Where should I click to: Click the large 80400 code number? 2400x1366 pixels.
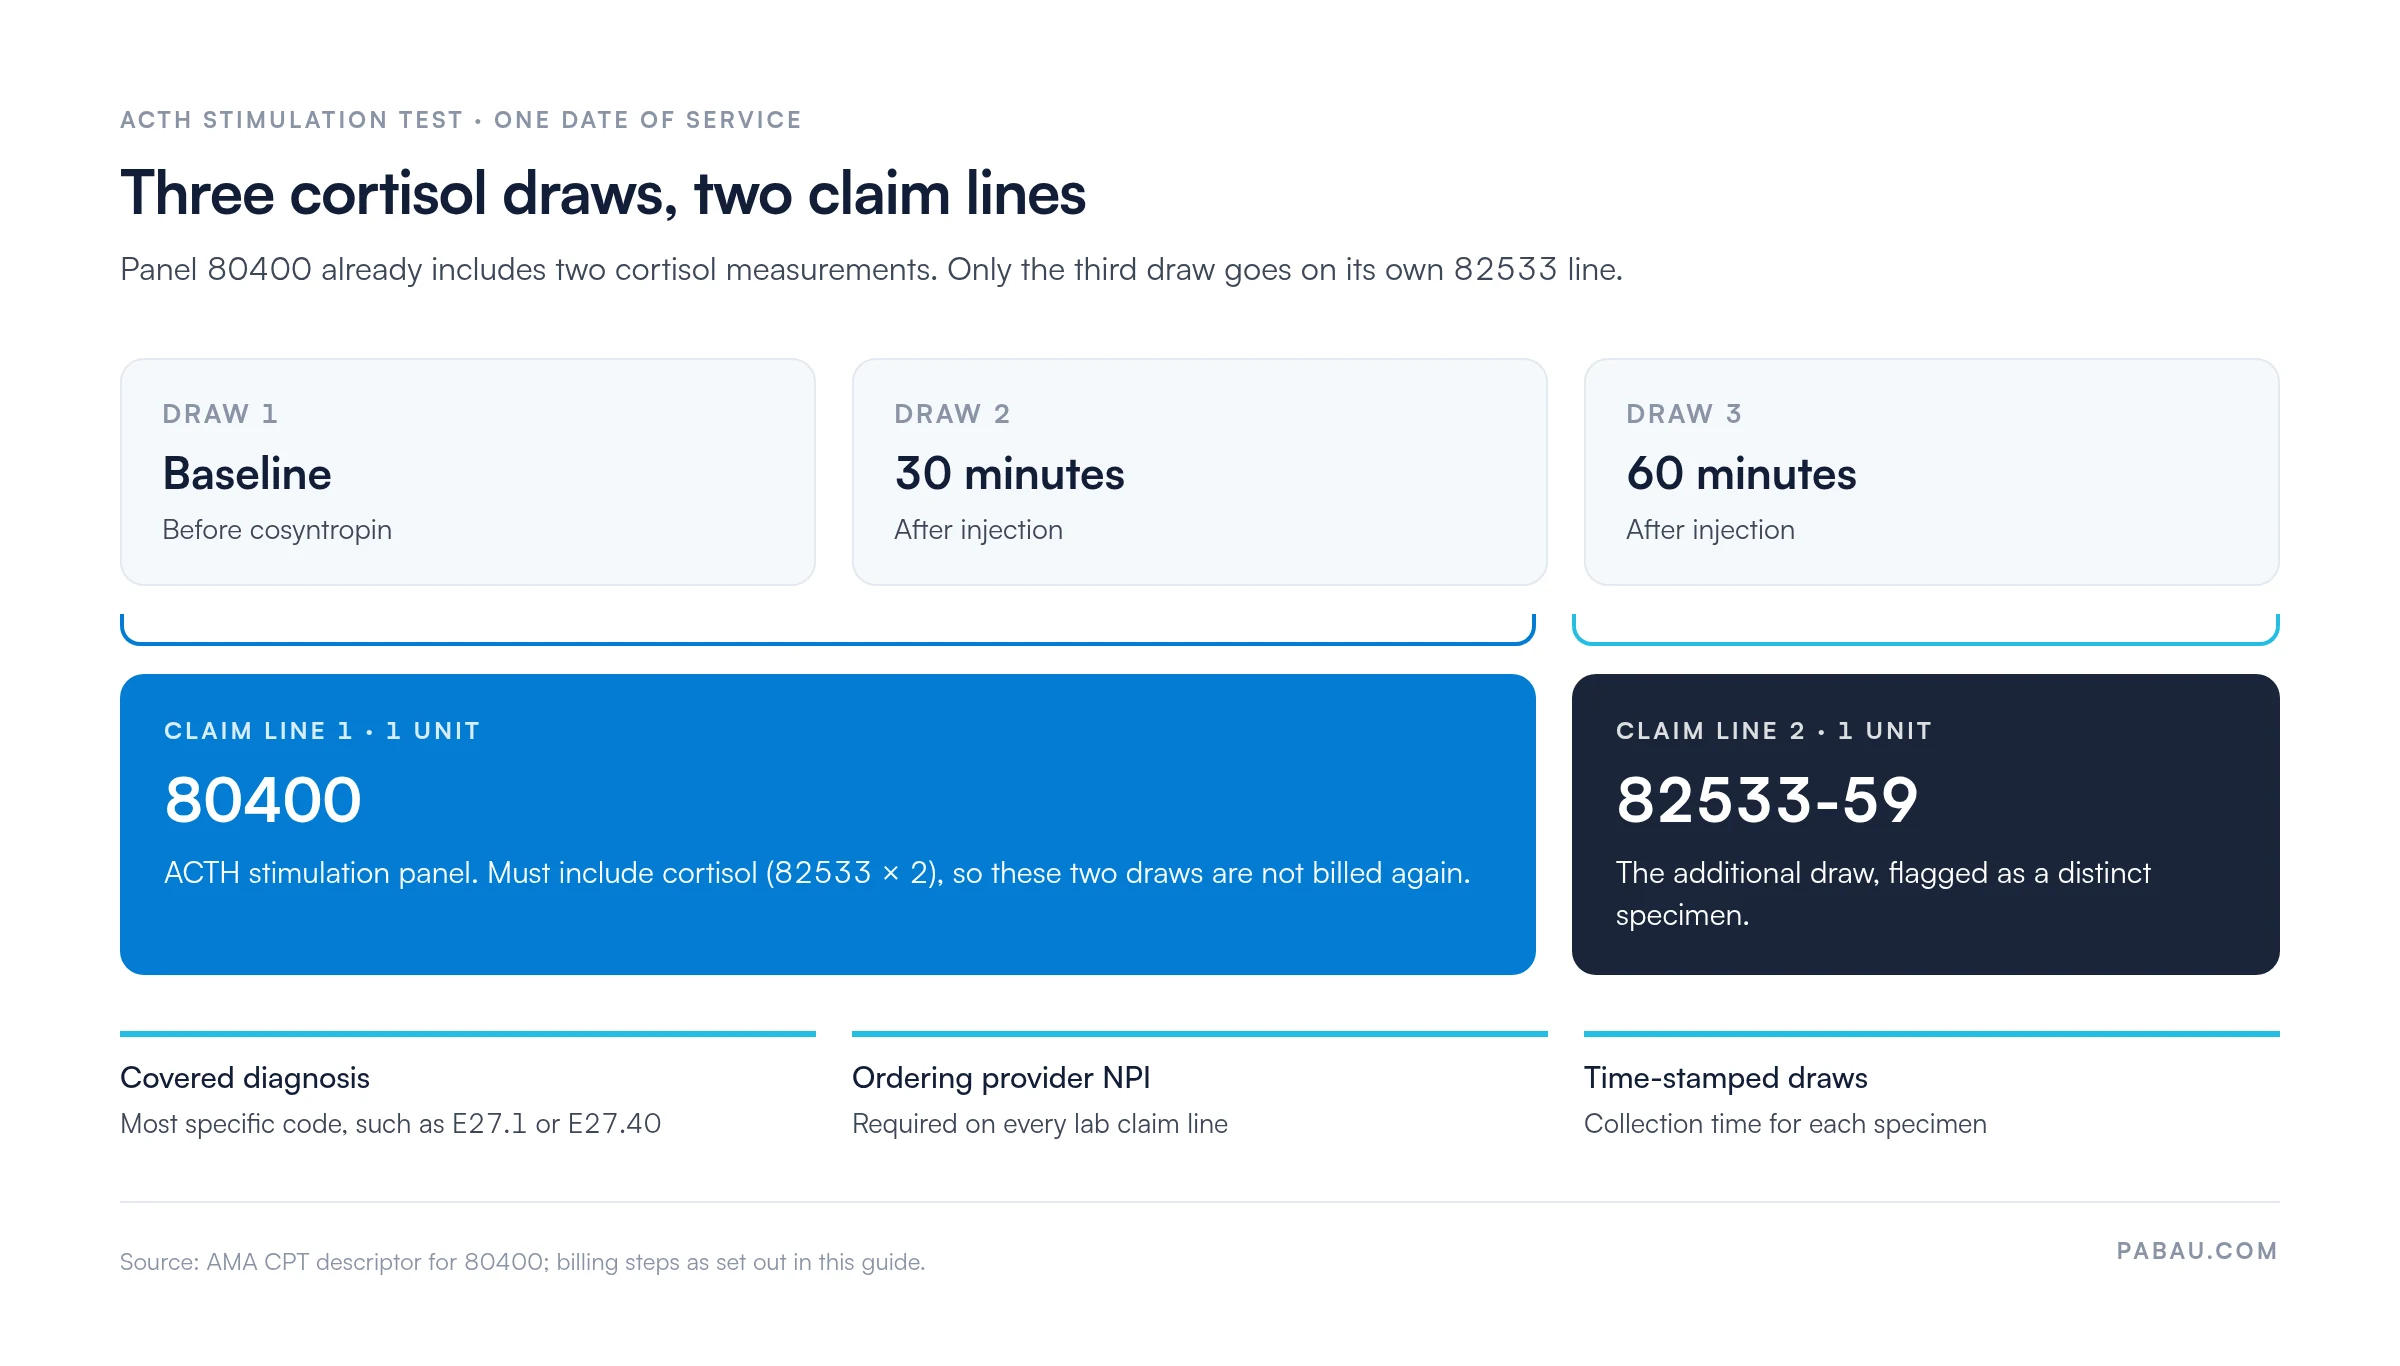point(263,800)
